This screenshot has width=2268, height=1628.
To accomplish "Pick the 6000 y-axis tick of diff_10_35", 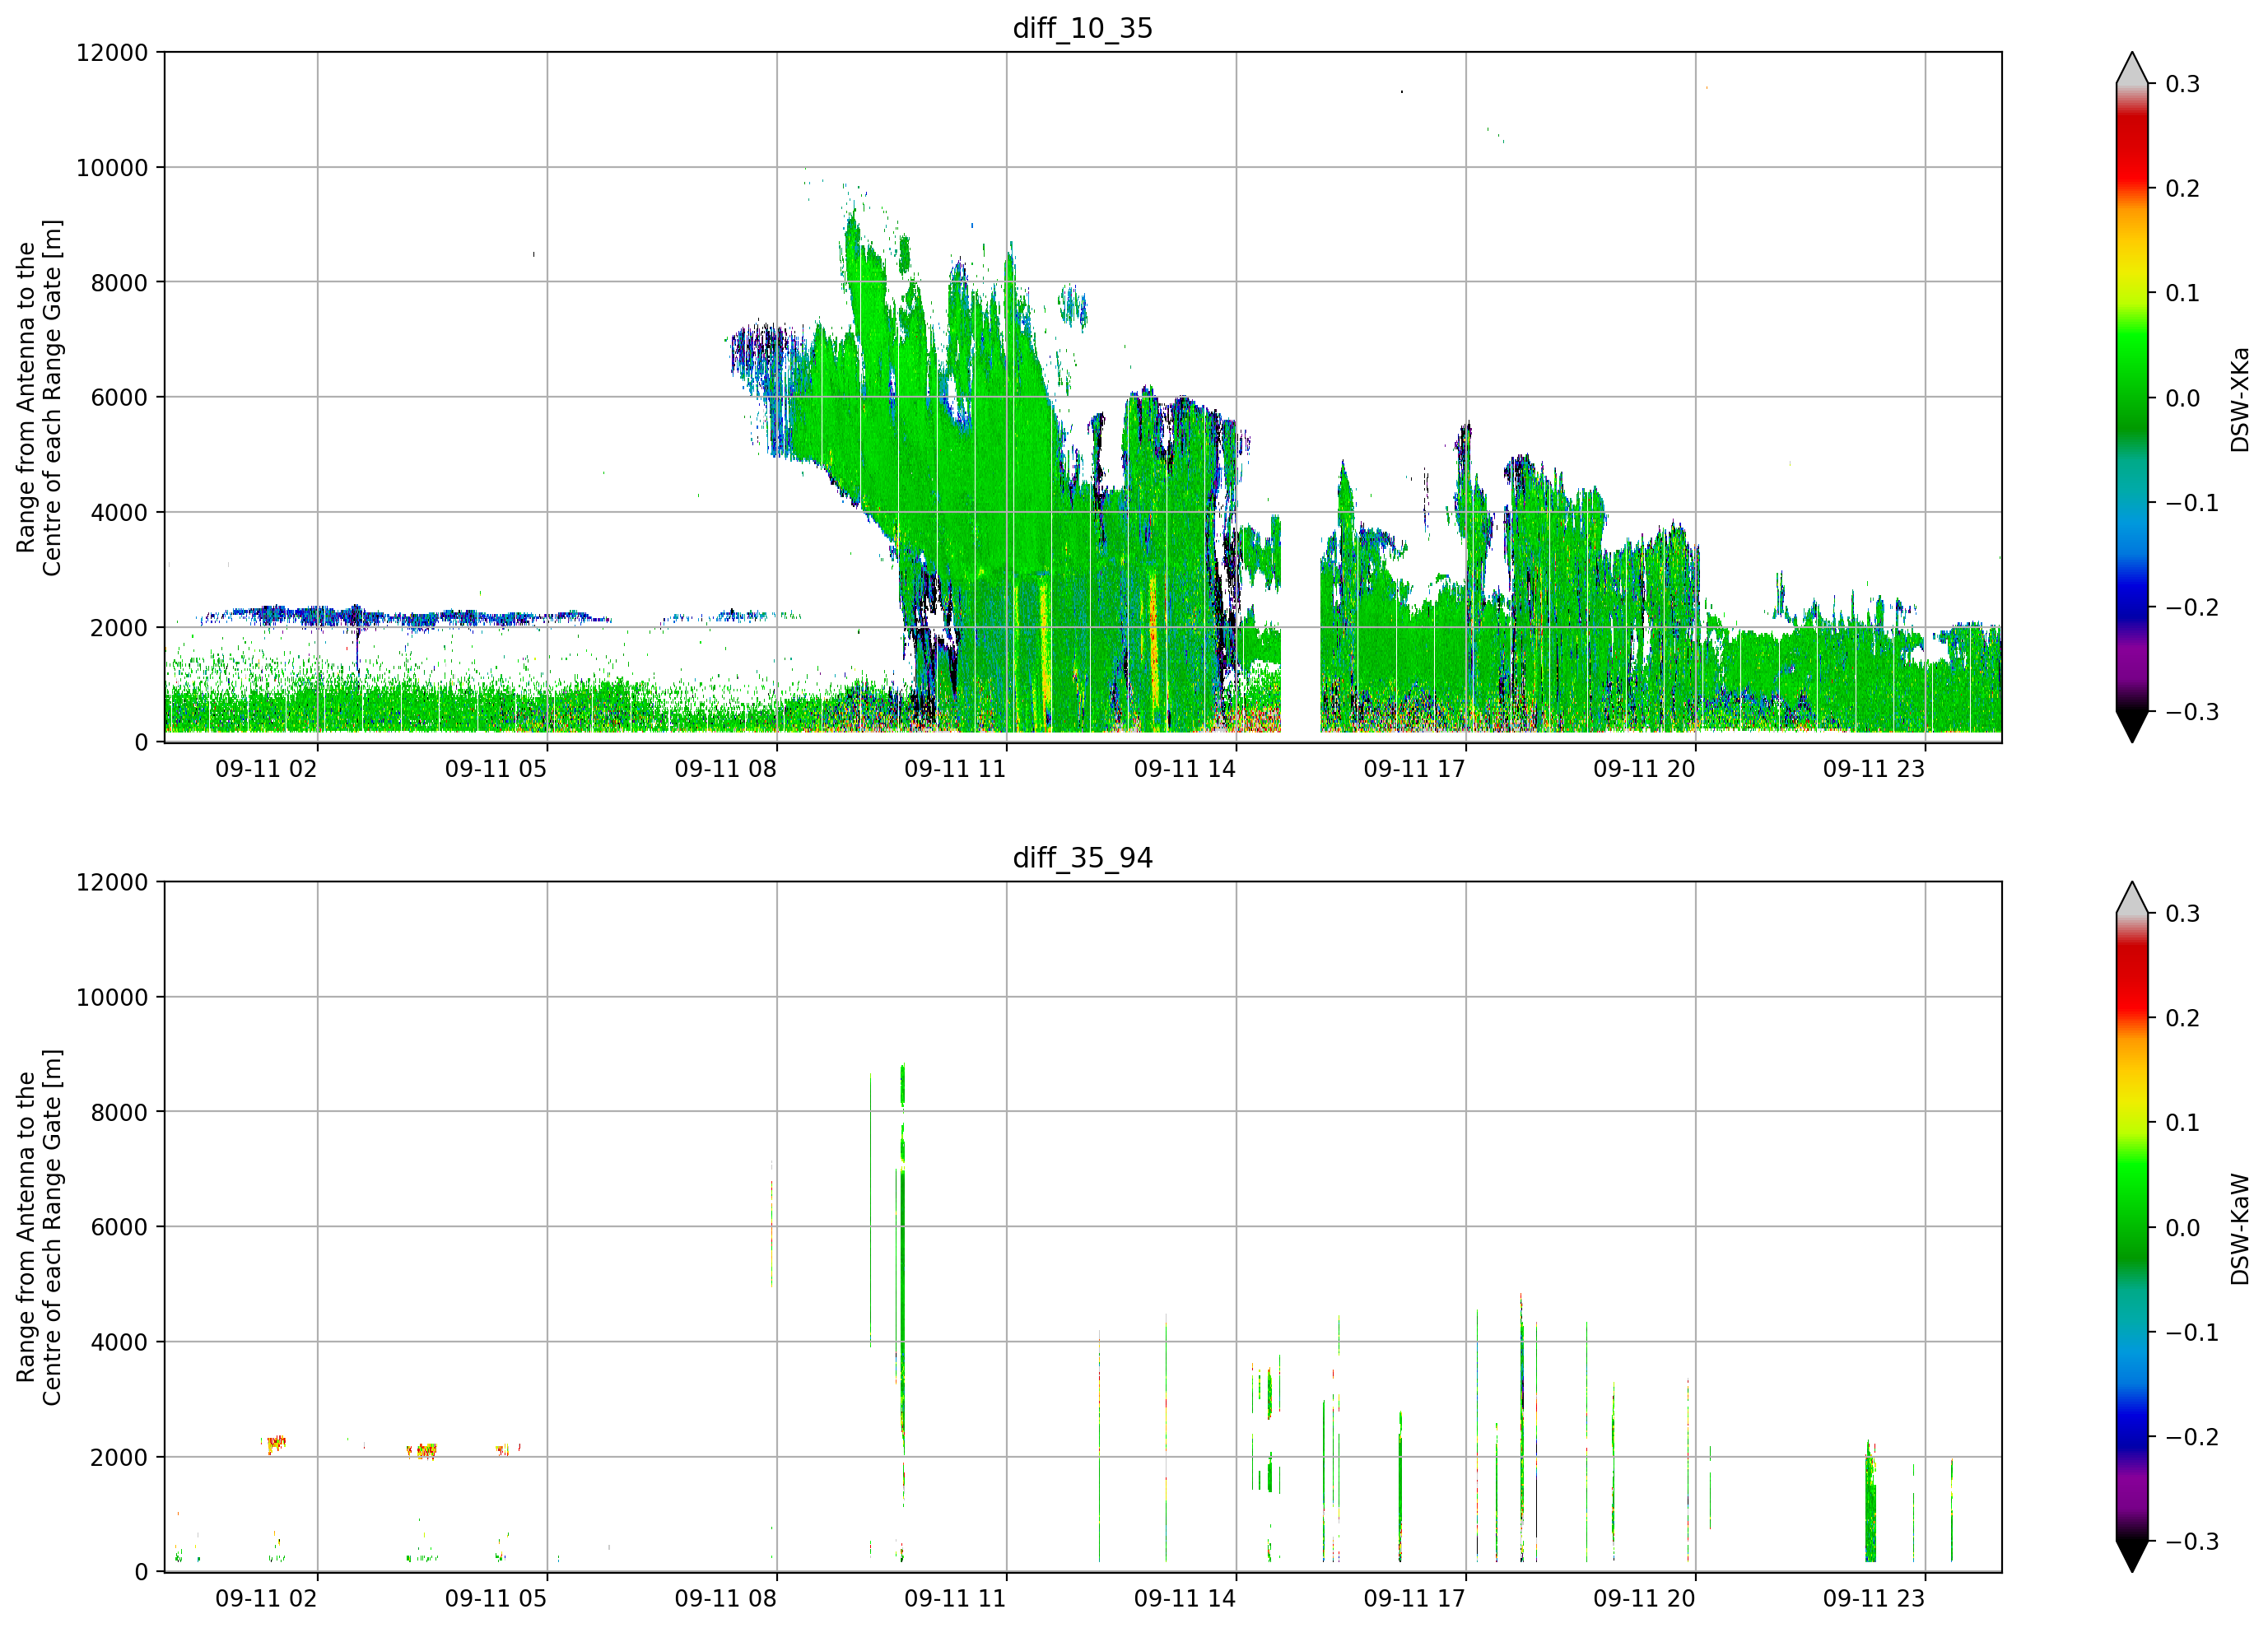I will (x=119, y=397).
